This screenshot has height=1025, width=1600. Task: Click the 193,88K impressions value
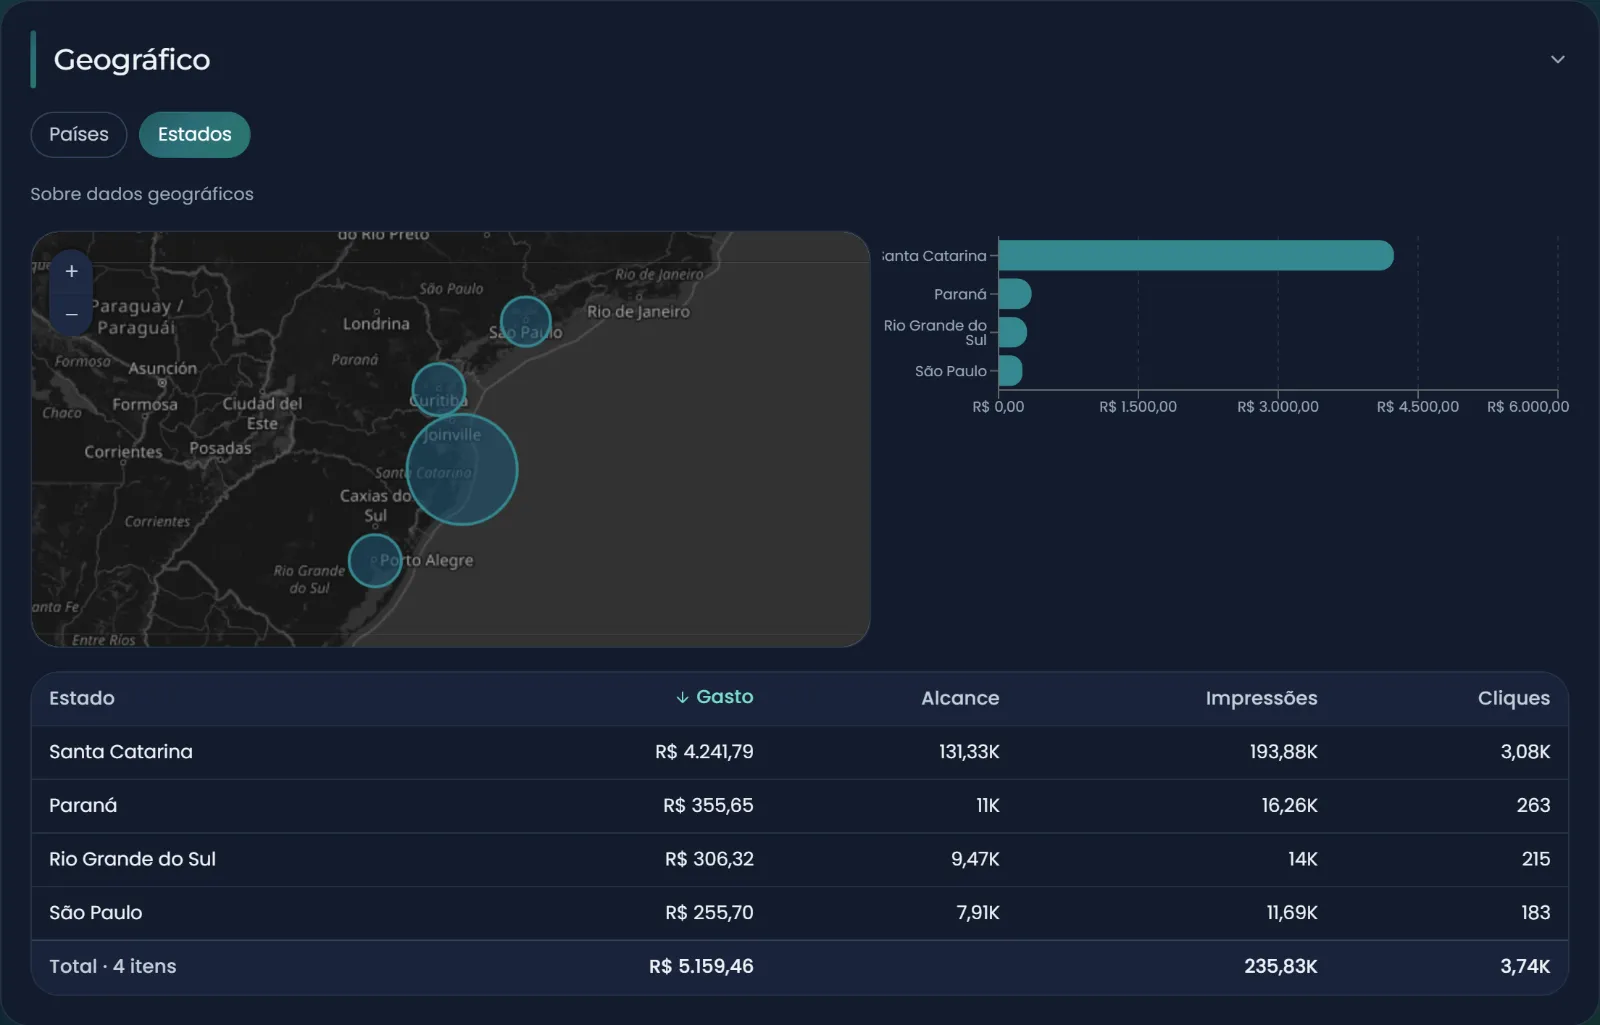[x=1283, y=752]
